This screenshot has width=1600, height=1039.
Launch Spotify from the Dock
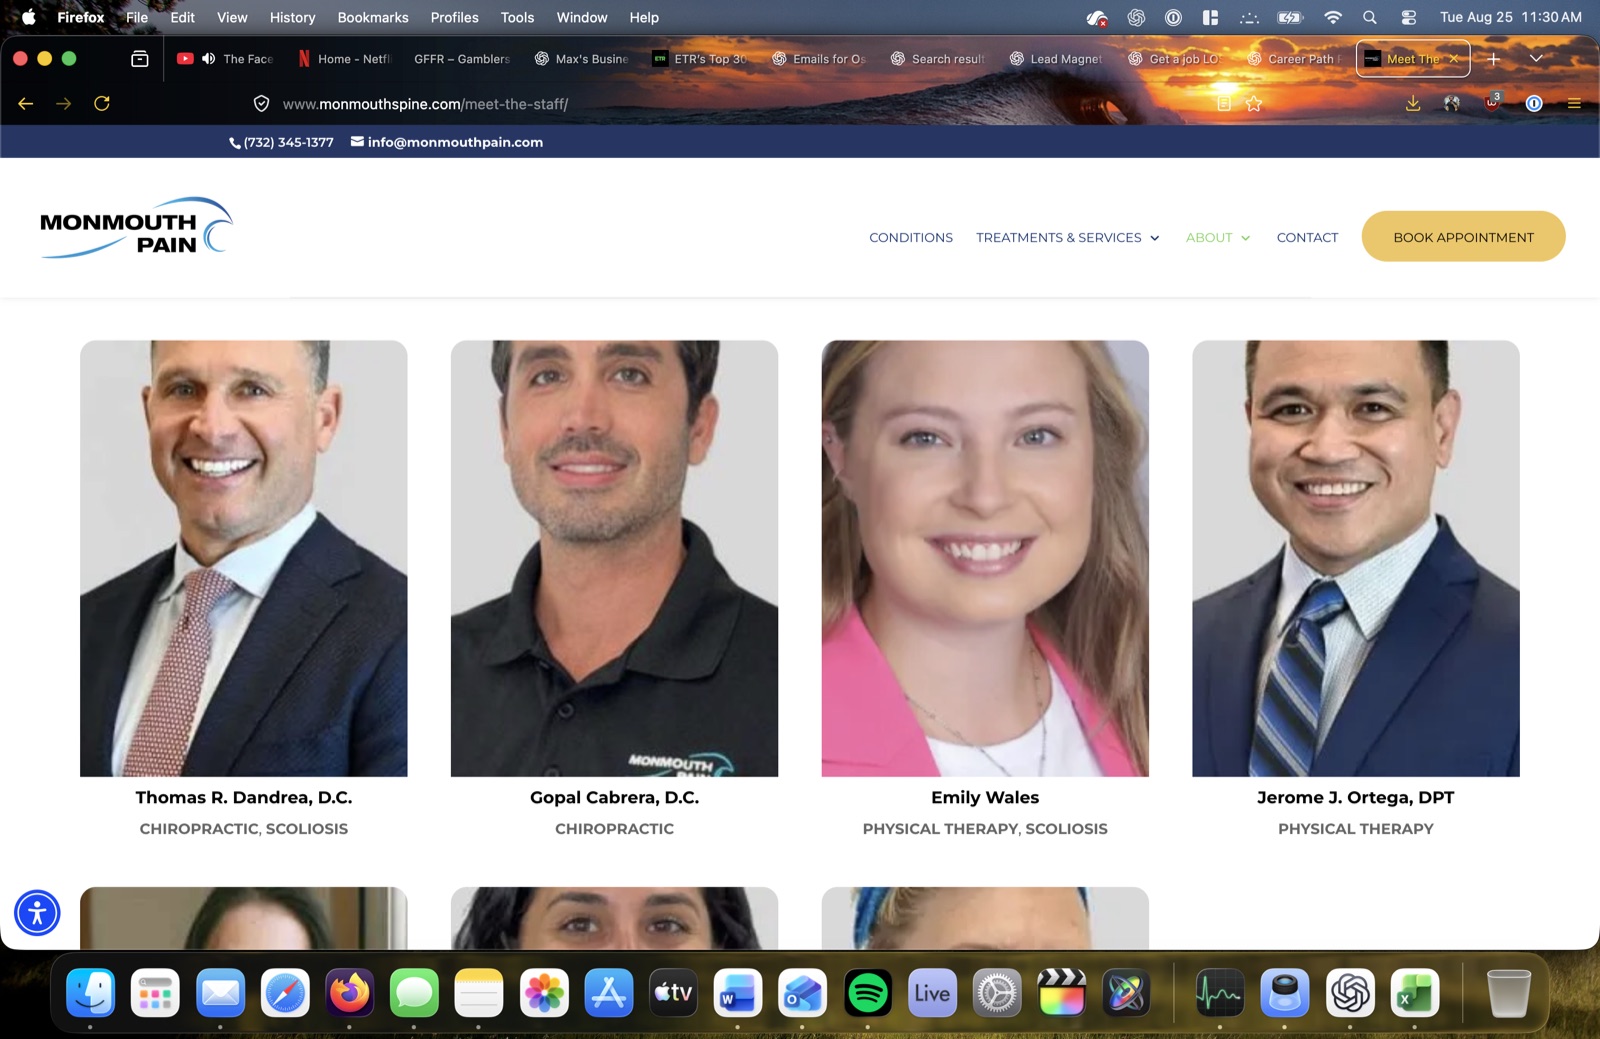point(867,993)
